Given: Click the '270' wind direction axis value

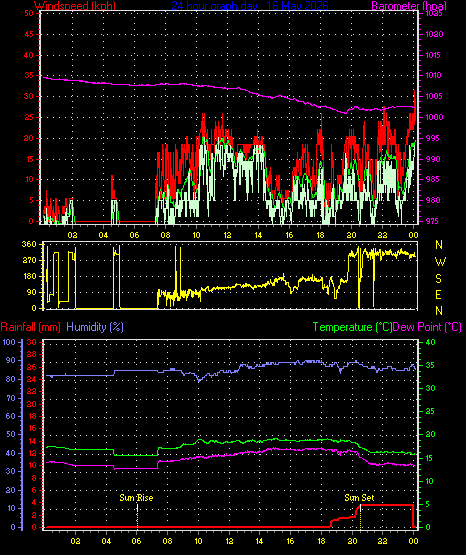Looking at the screenshot, I should point(29,260).
